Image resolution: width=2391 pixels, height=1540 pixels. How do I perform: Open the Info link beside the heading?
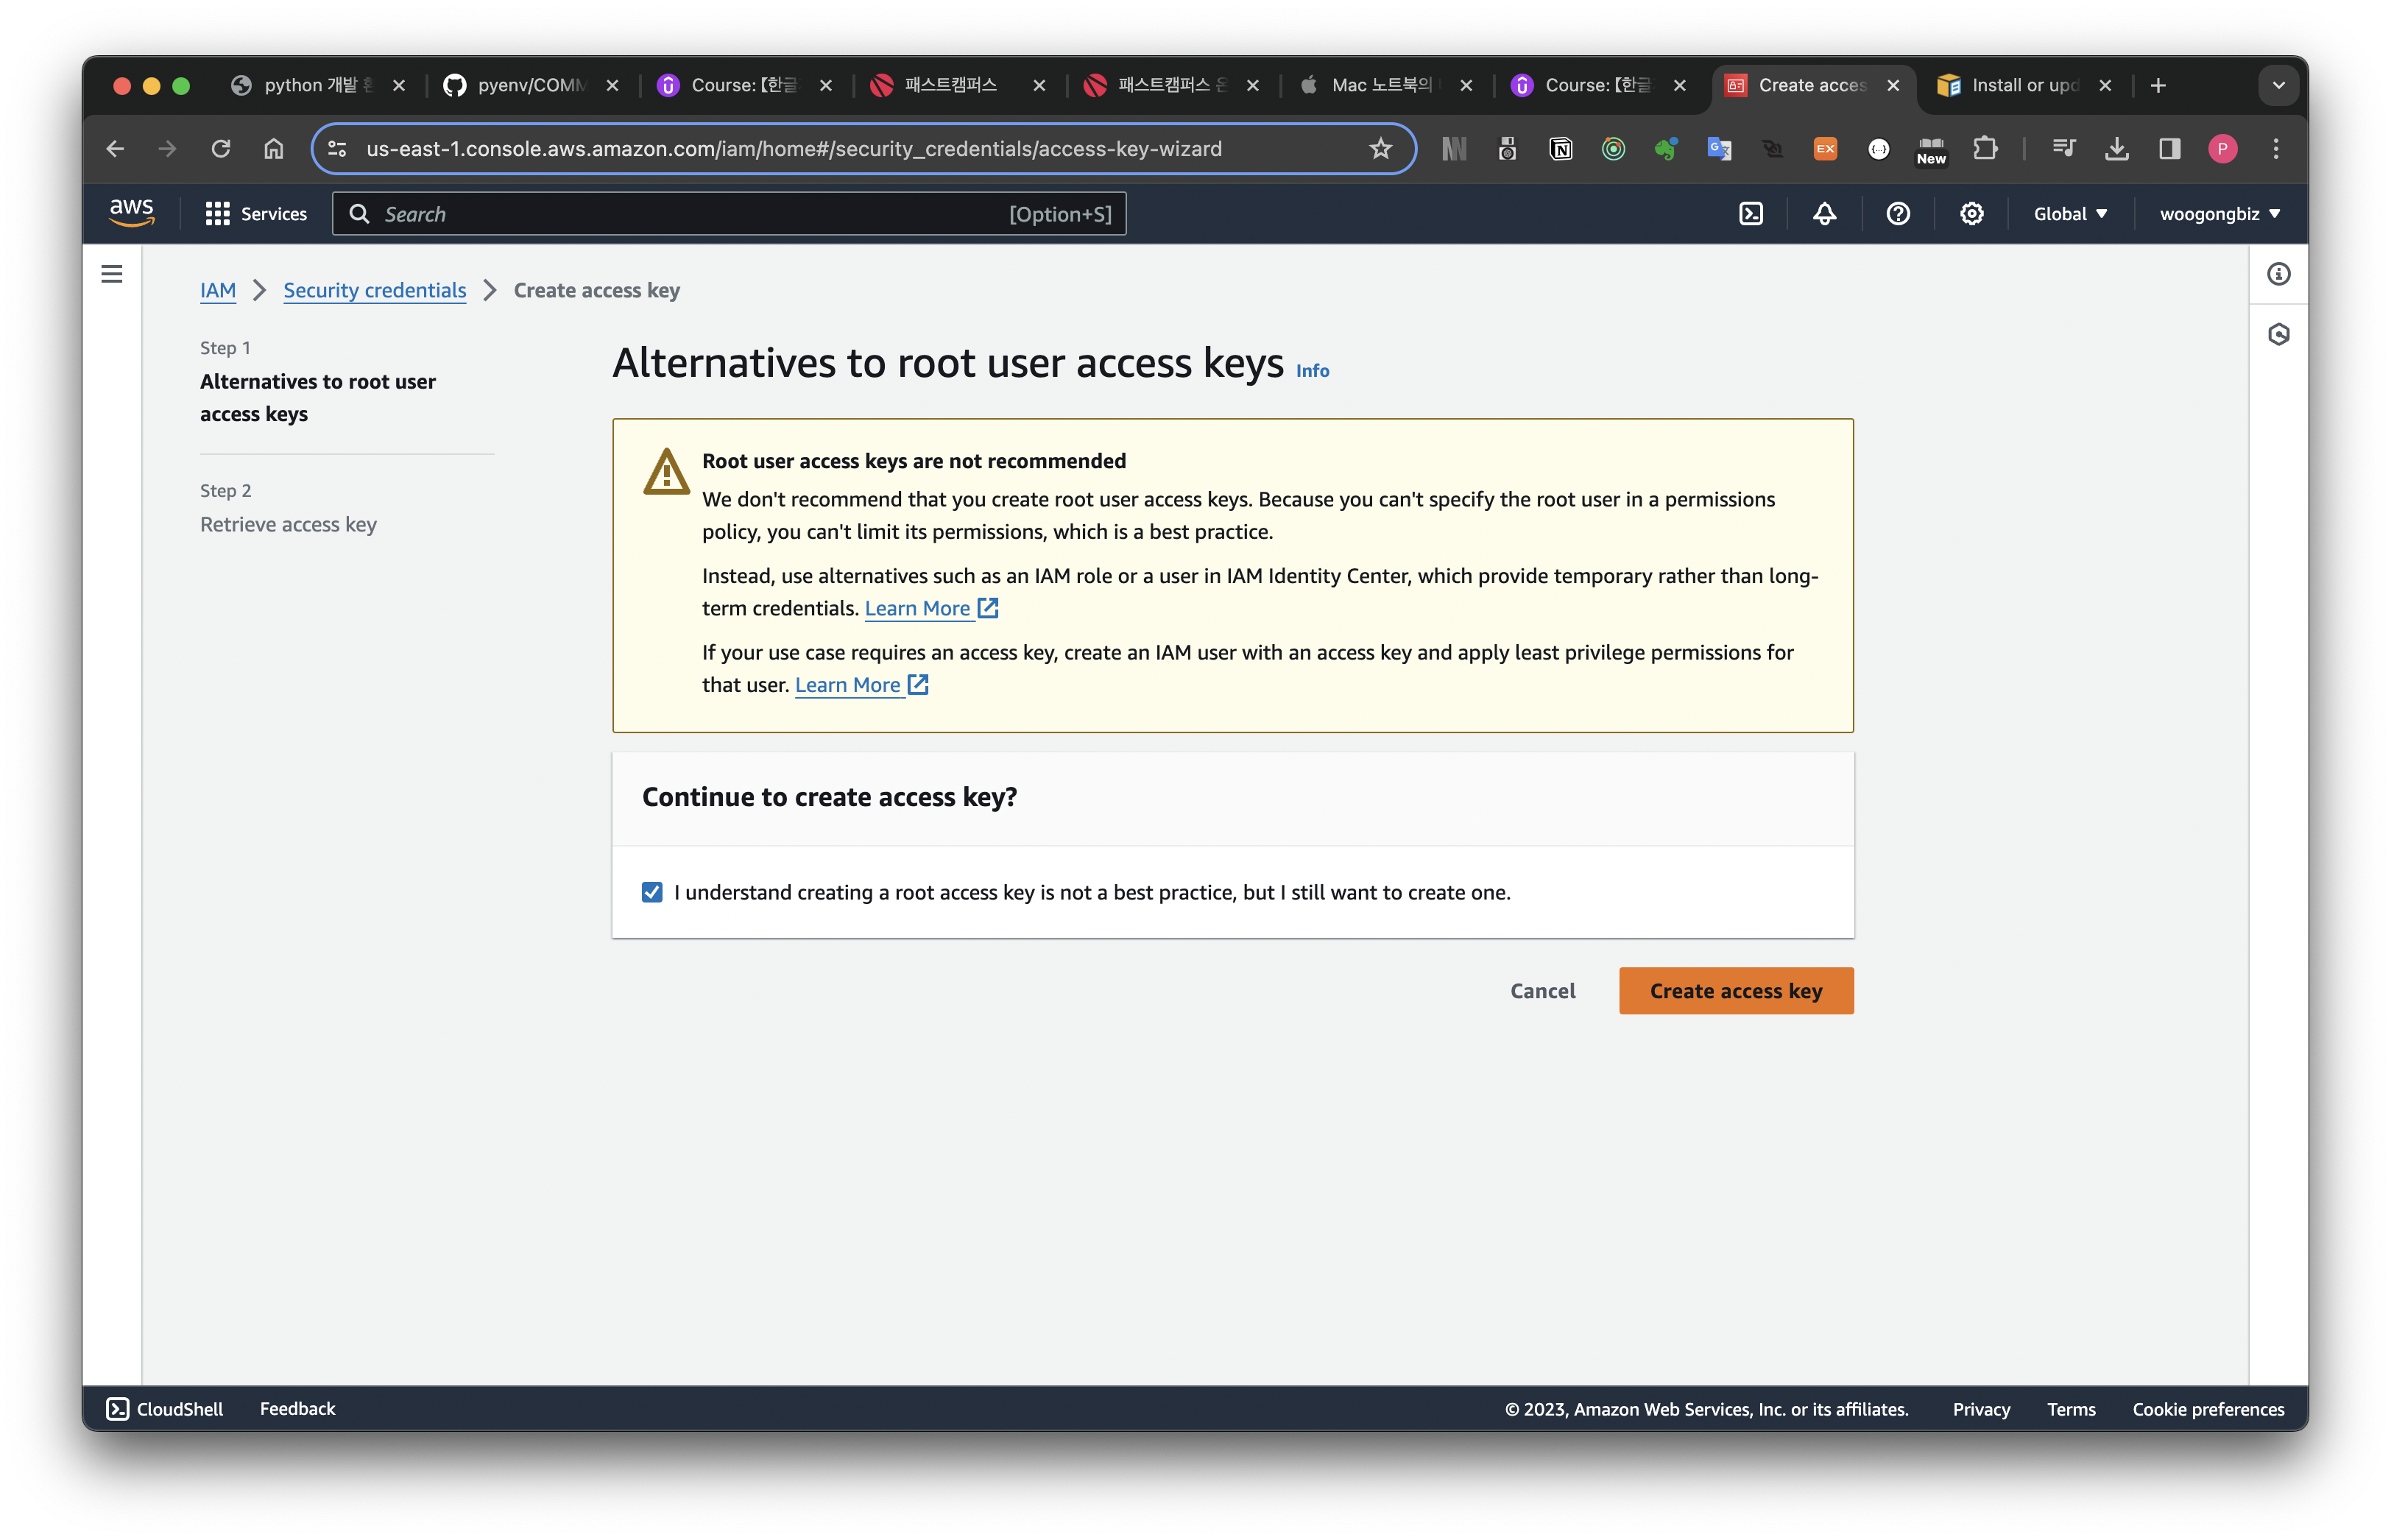(1312, 371)
